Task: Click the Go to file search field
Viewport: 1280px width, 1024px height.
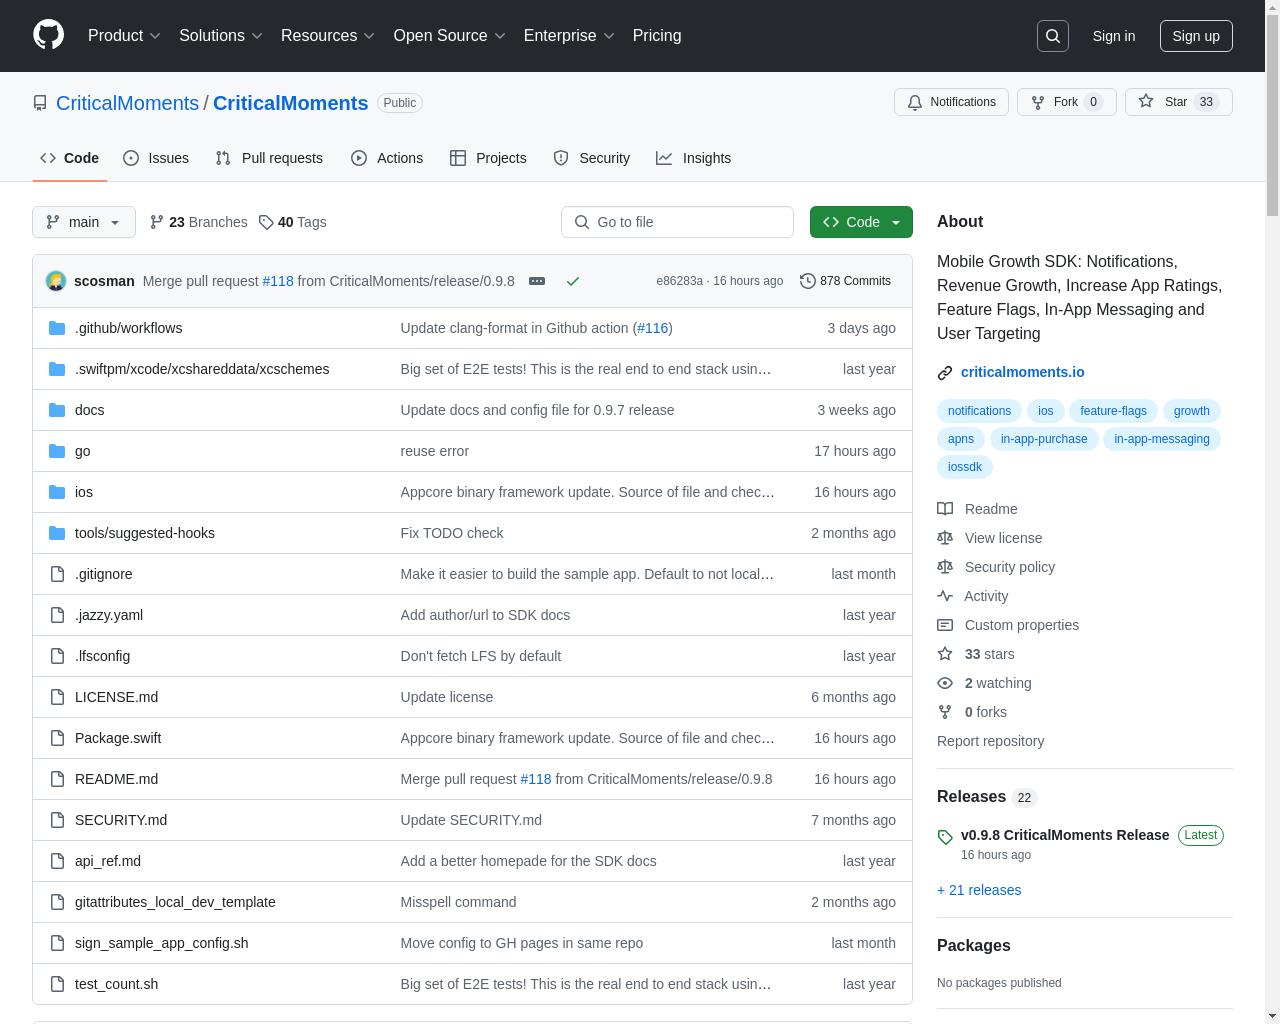Action: [x=677, y=222]
